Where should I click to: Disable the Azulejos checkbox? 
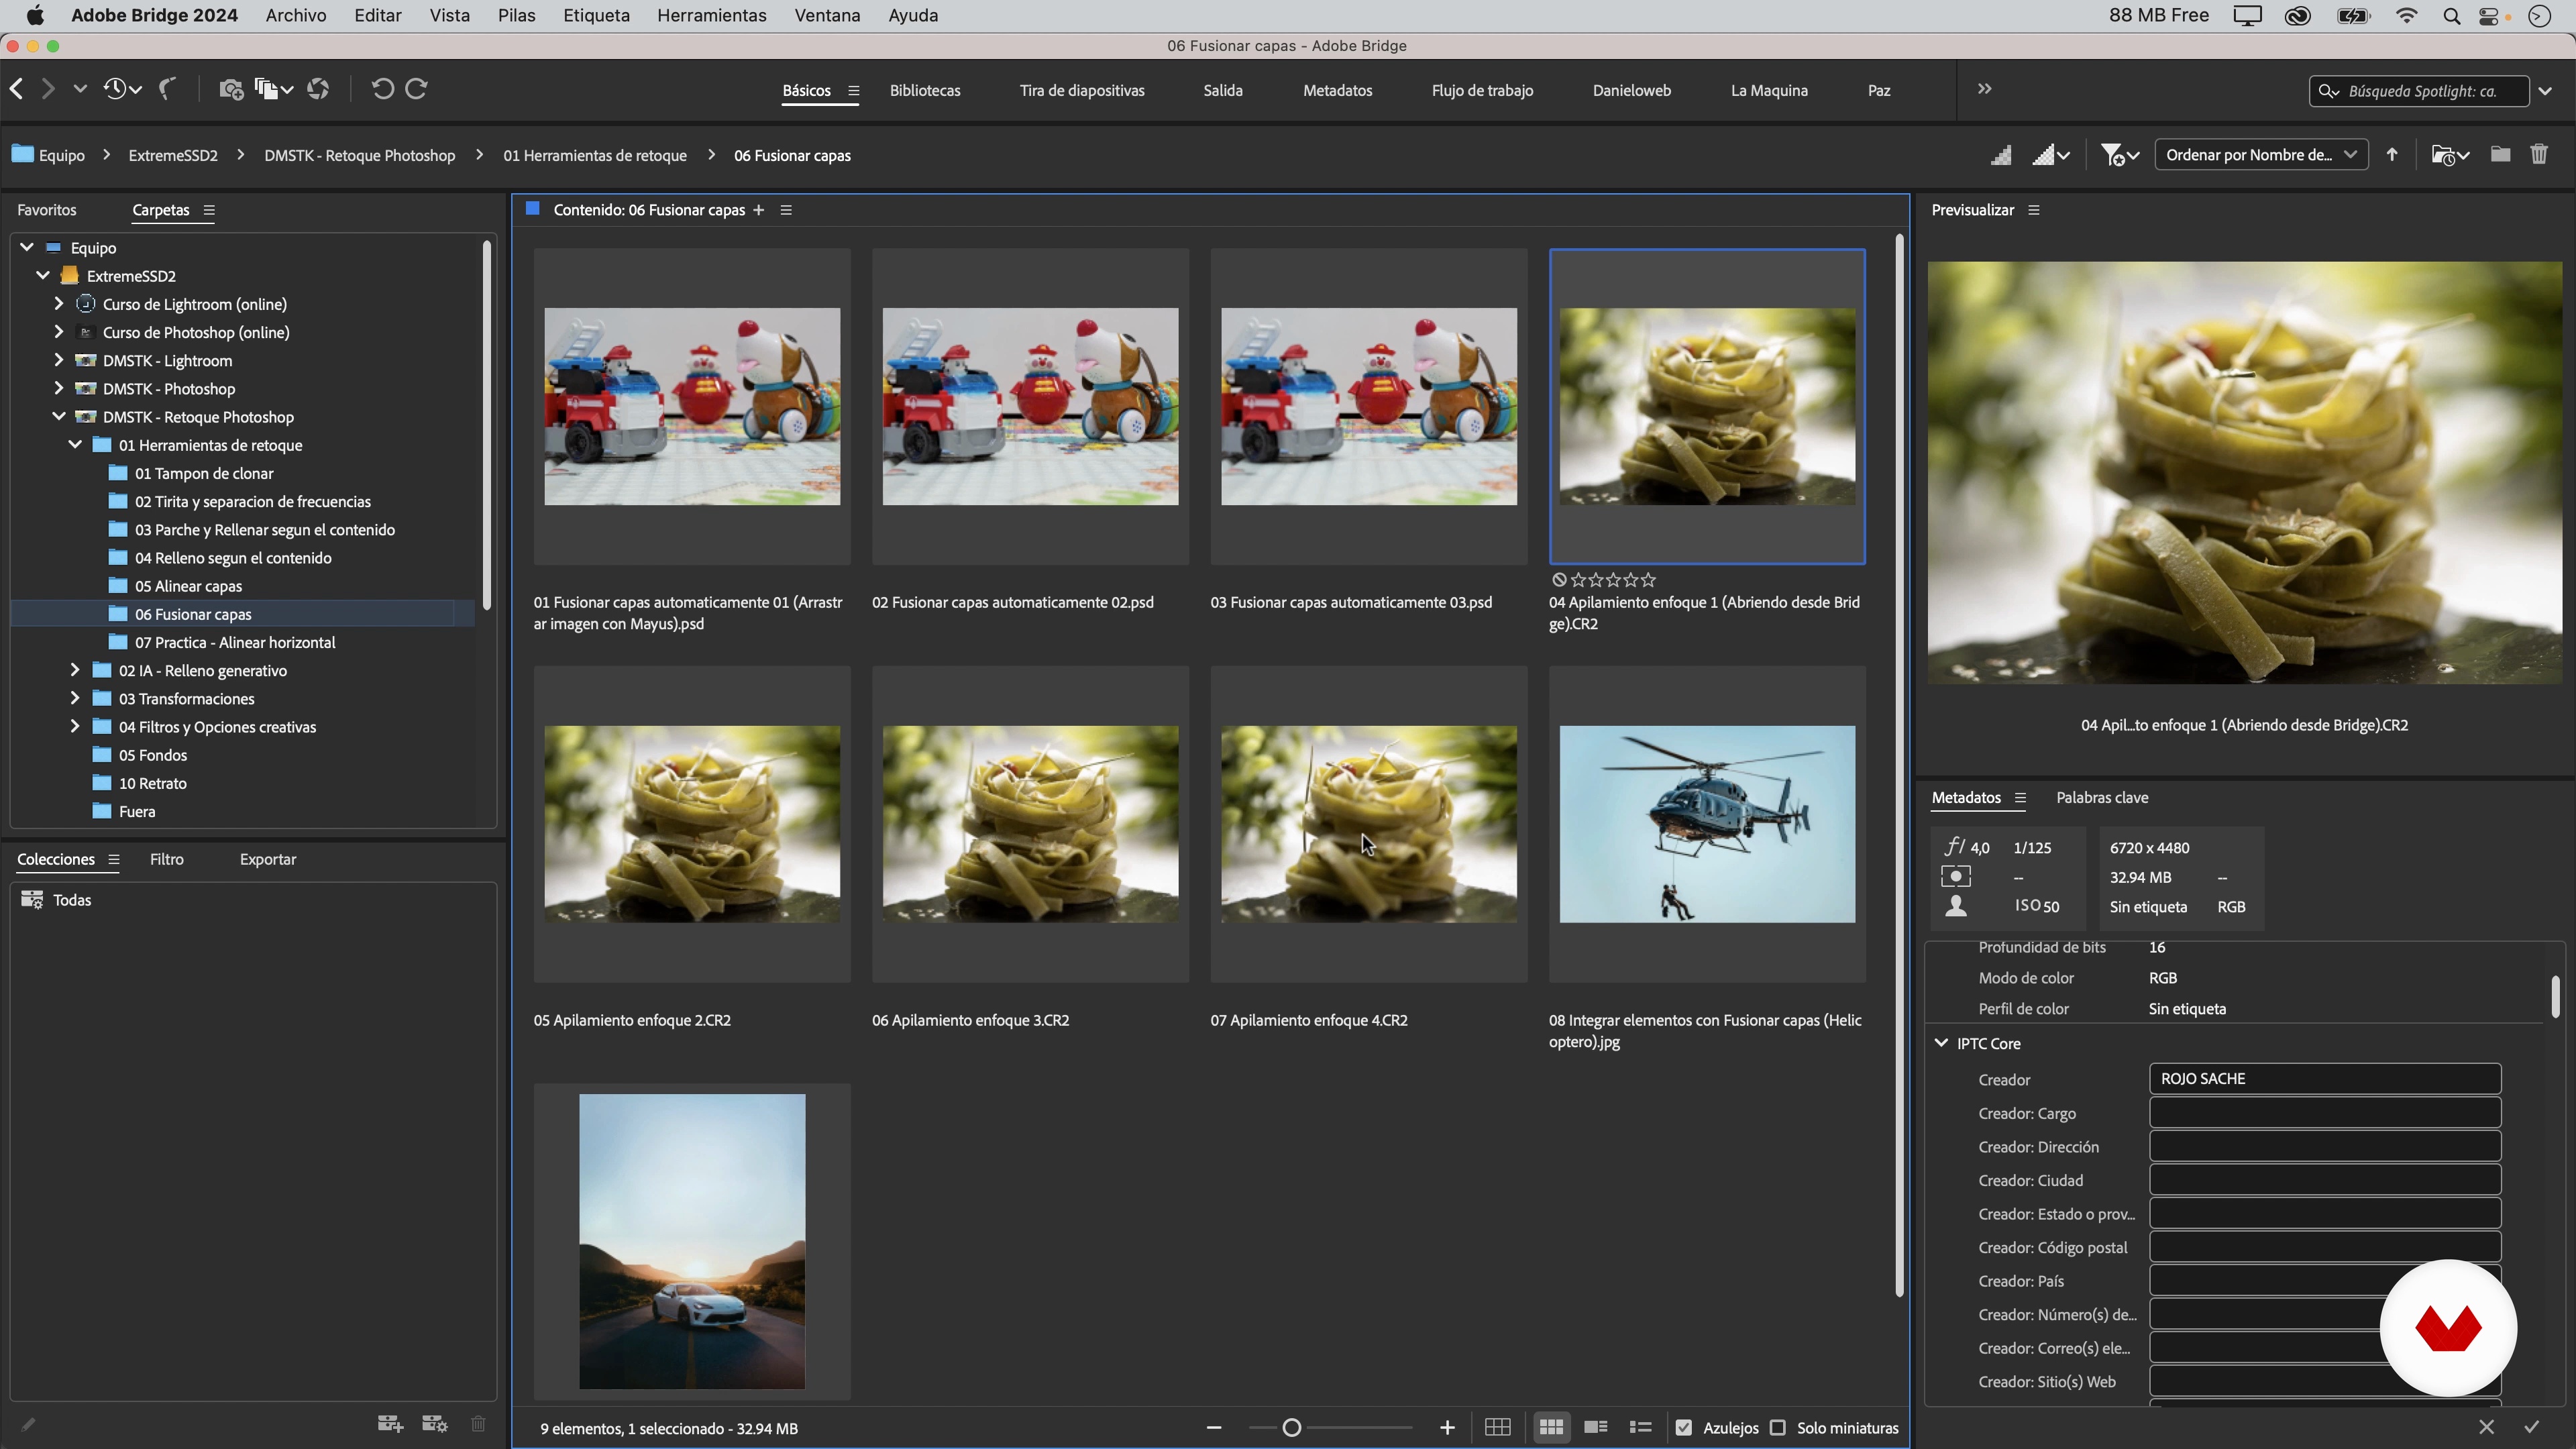1684,1427
